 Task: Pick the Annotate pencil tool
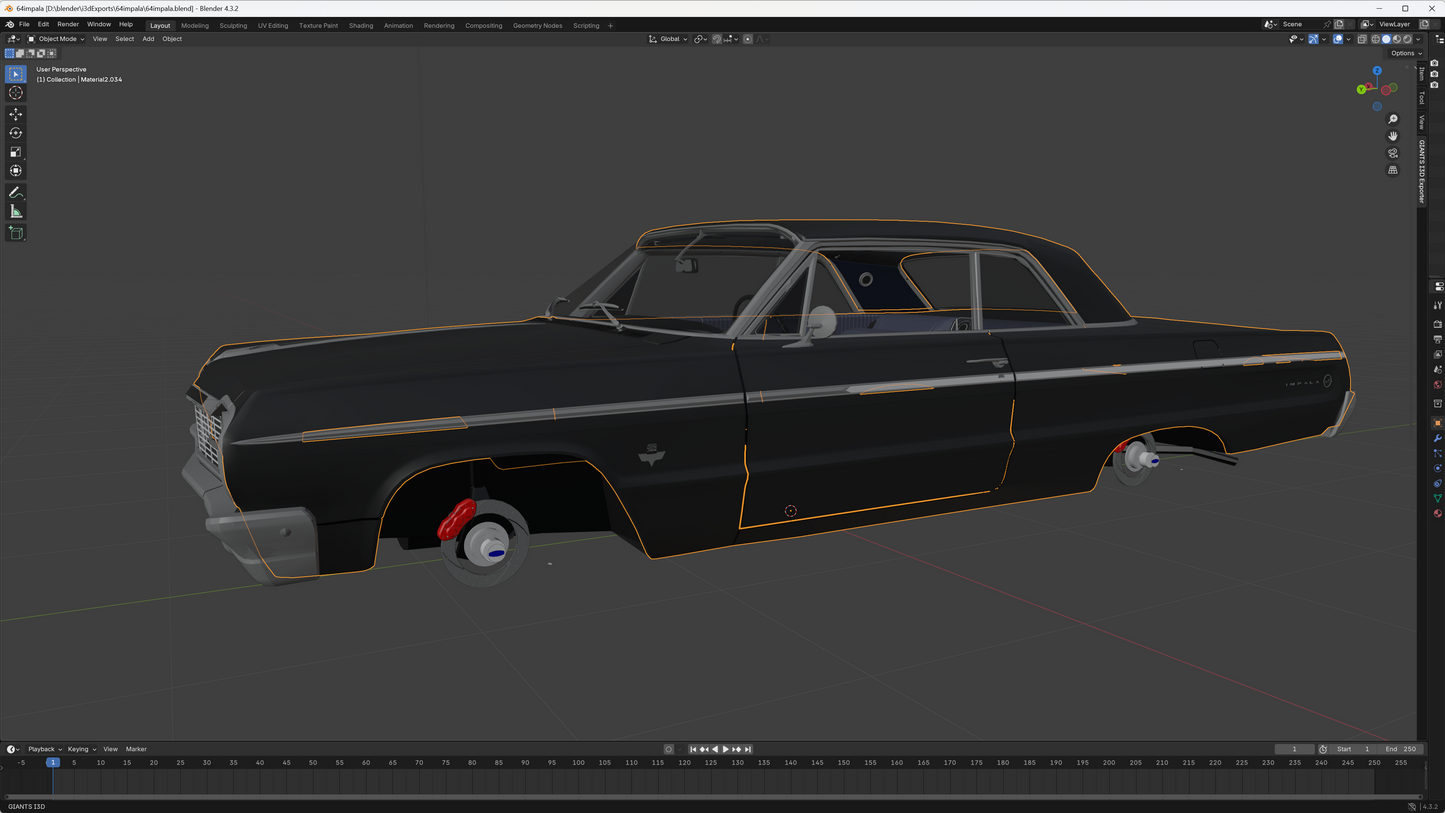[x=16, y=192]
